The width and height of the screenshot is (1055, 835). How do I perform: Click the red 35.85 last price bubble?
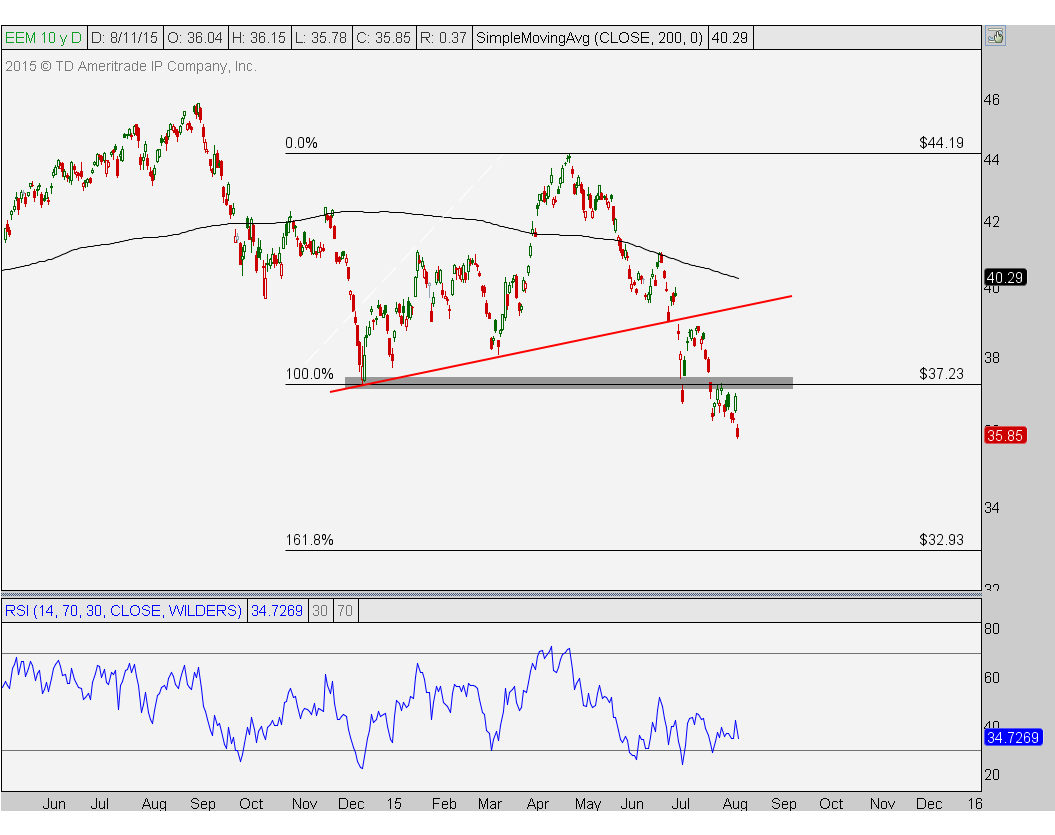coord(1005,435)
